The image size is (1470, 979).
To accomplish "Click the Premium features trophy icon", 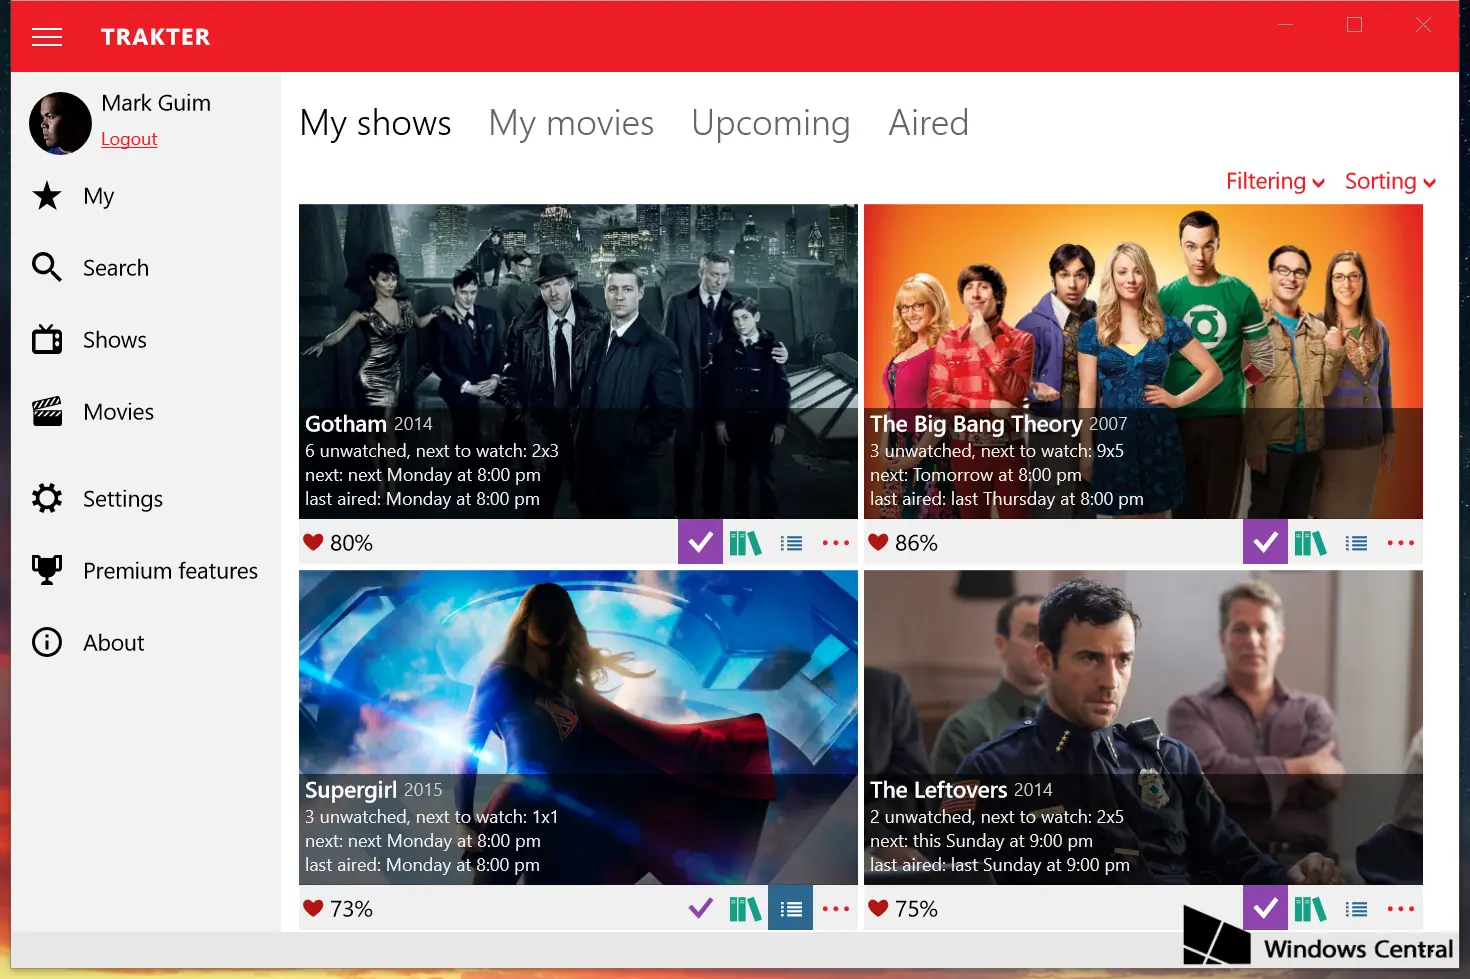I will pos(47,570).
